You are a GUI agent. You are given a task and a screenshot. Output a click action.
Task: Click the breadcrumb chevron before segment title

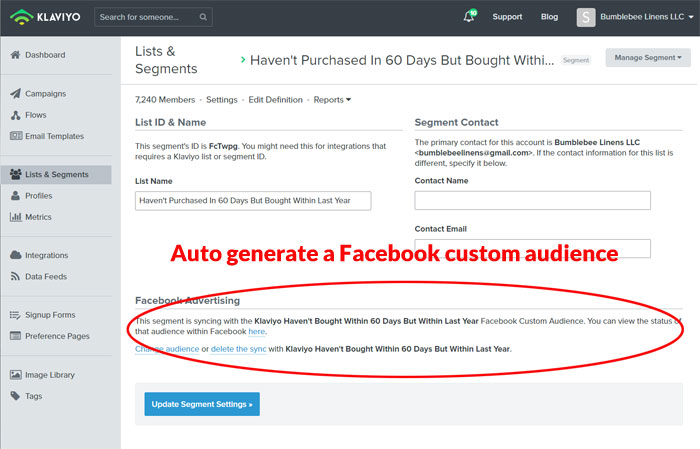pos(243,59)
